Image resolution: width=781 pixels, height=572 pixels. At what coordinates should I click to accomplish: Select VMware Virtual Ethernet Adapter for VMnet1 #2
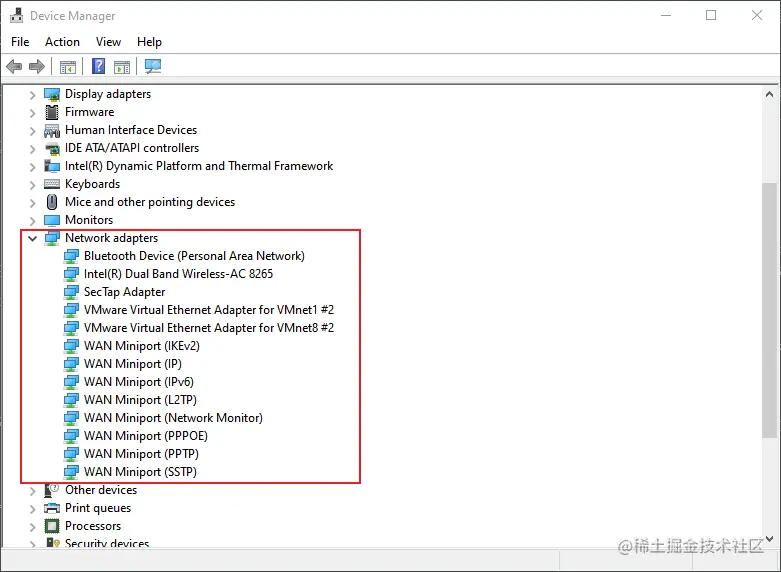pyautogui.click(x=209, y=310)
